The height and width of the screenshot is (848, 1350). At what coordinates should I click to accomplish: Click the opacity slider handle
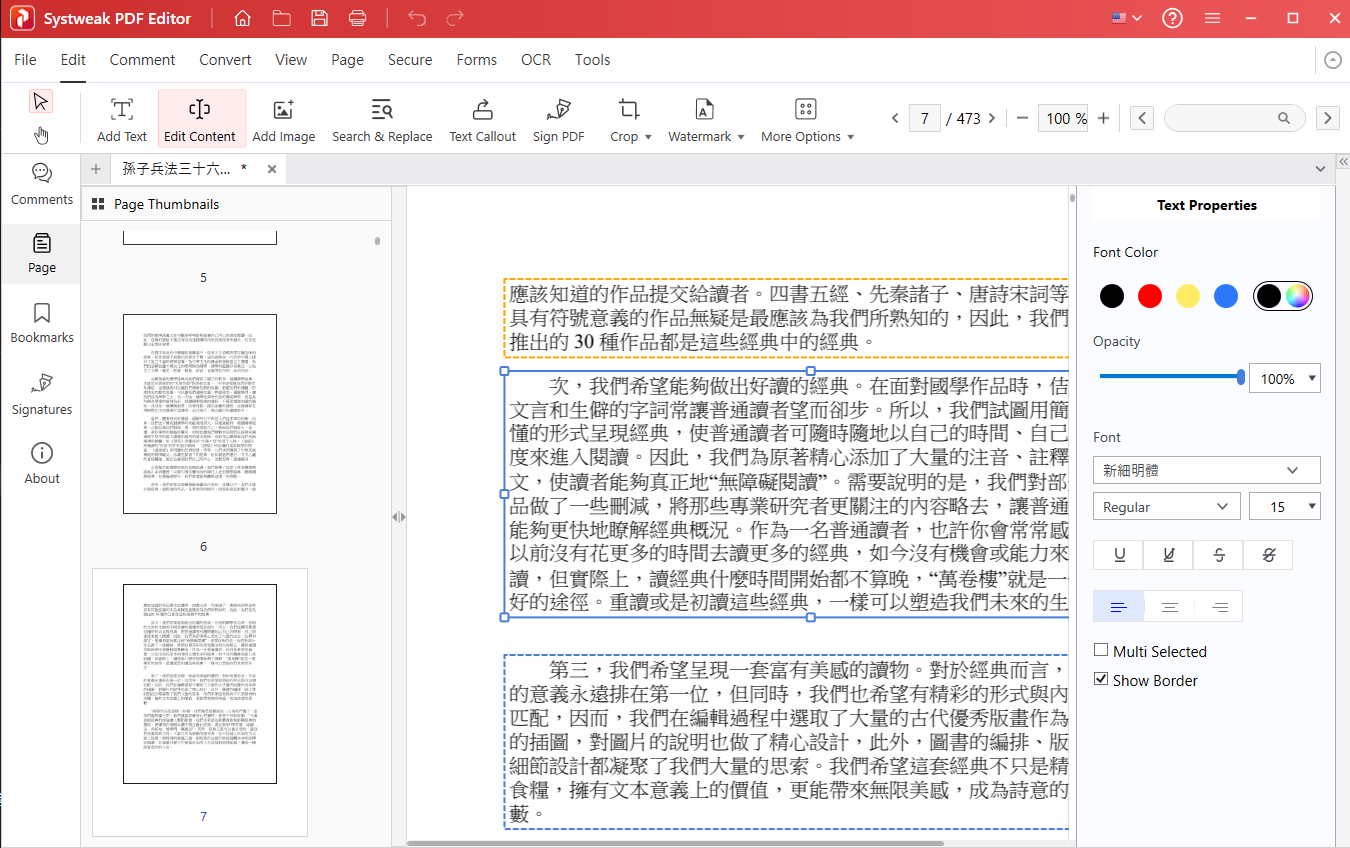(x=1241, y=377)
